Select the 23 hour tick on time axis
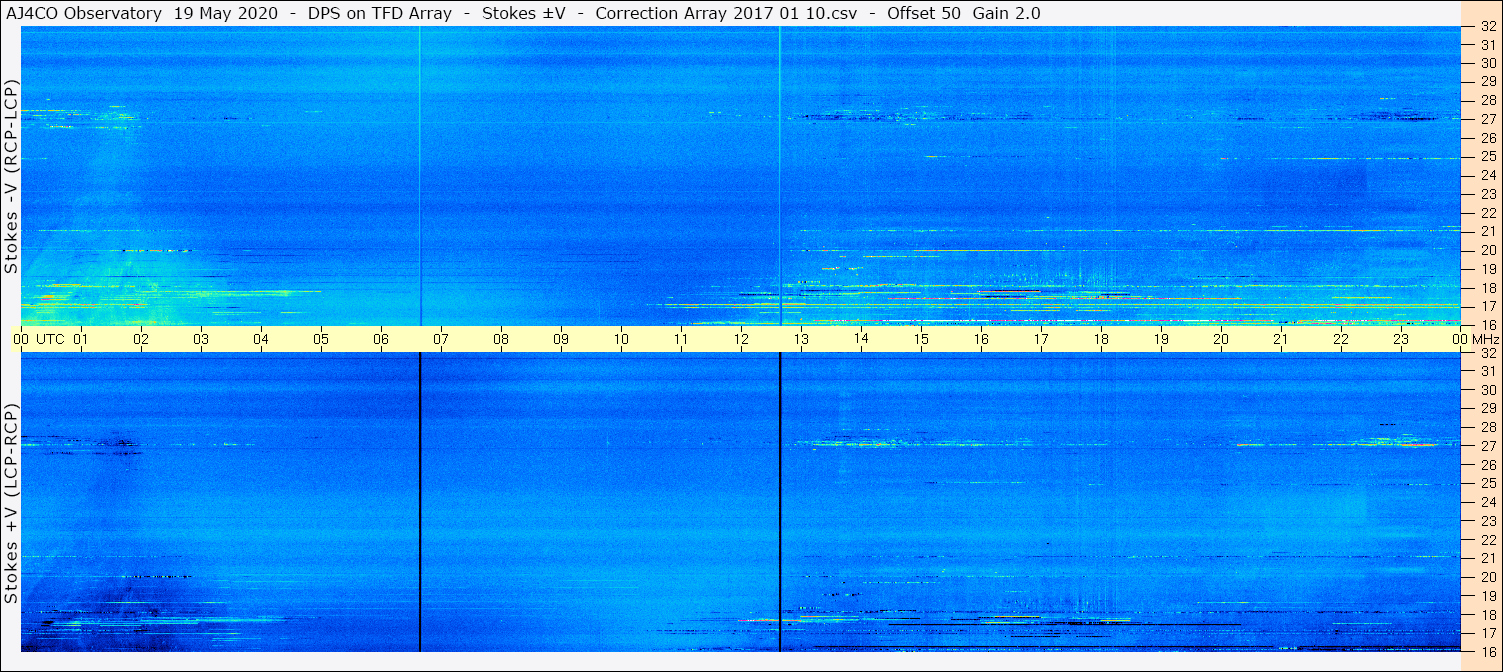Viewport: 1503px width, 672px height. tap(1401, 339)
